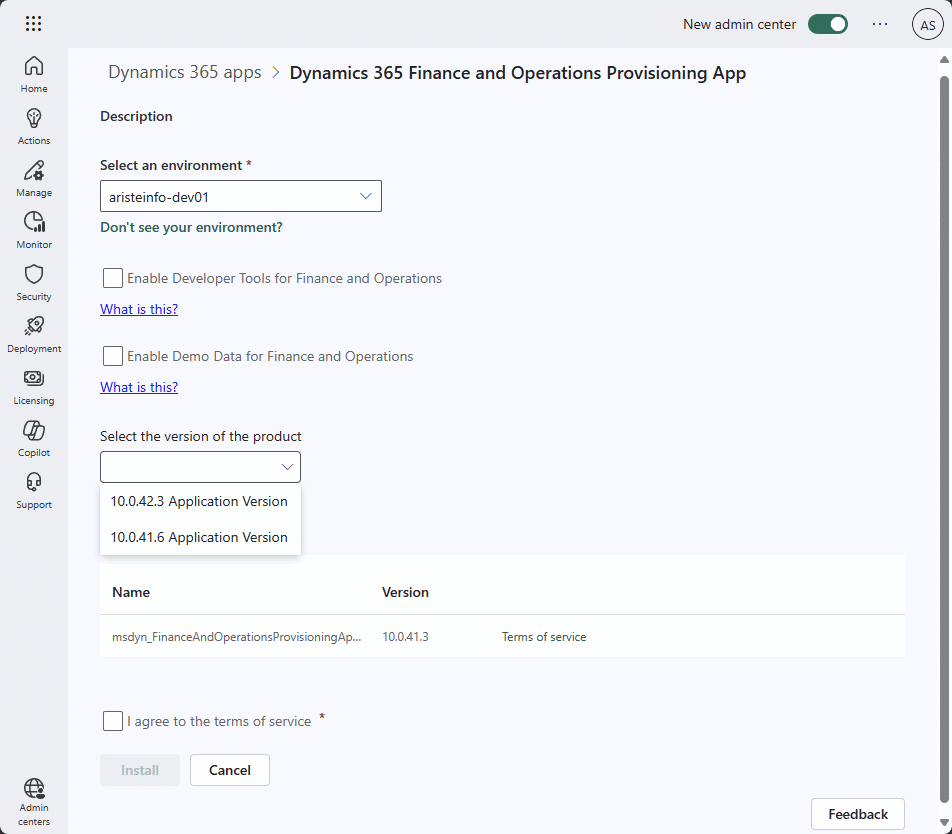952x834 pixels.
Task: Navigate to Dynamics 365 apps breadcrumb
Action: pos(184,72)
